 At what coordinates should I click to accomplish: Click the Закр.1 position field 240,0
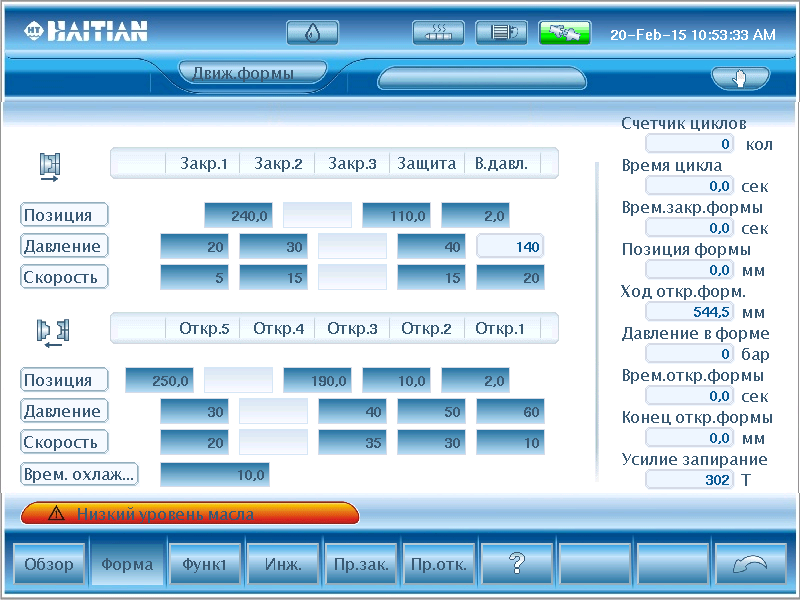tap(239, 215)
